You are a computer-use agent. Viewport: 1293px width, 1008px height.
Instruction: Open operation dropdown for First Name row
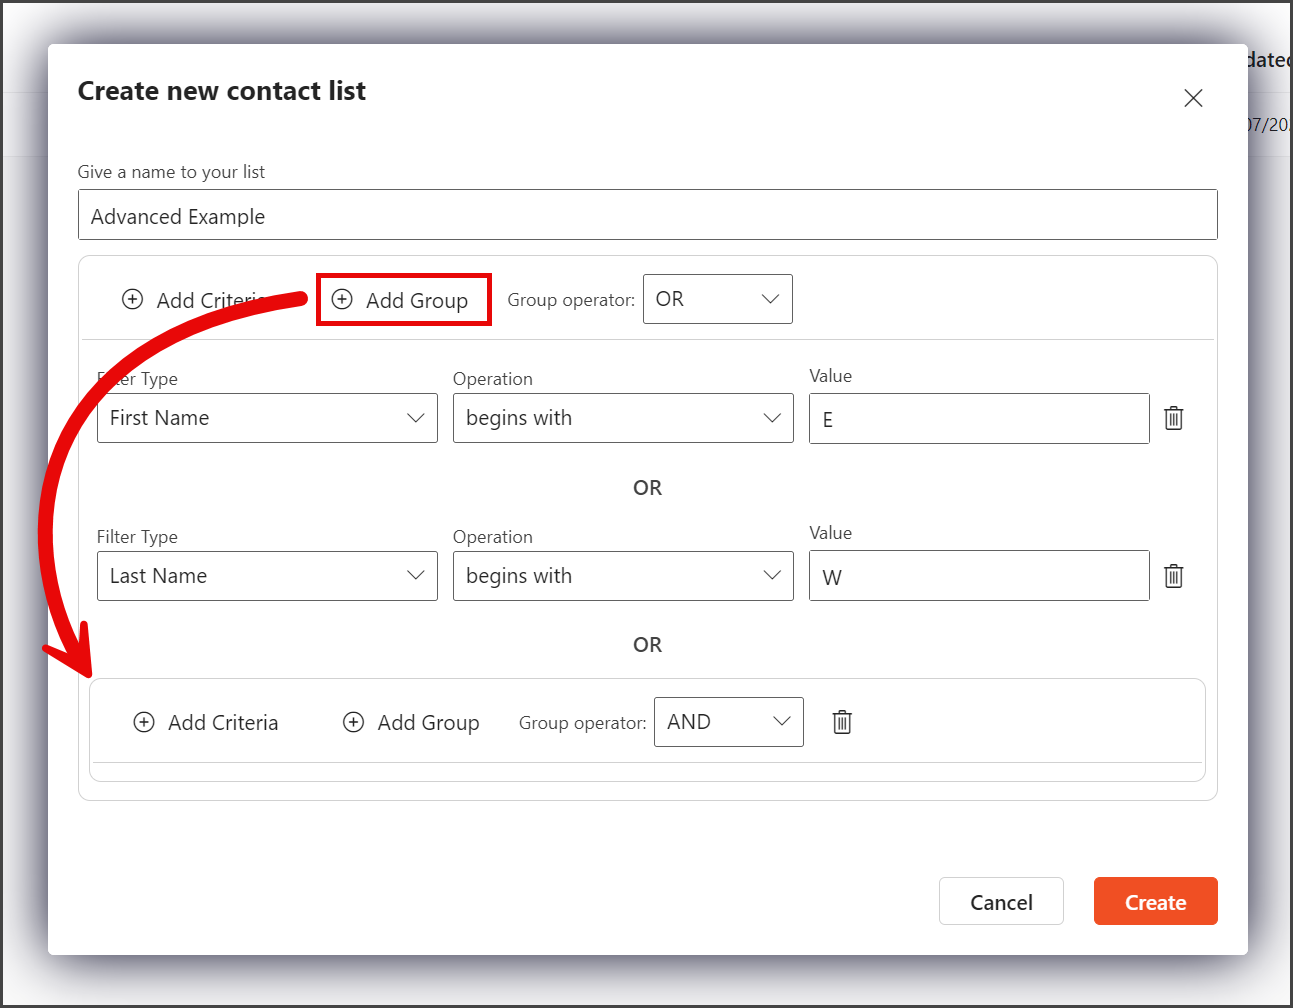coord(623,418)
